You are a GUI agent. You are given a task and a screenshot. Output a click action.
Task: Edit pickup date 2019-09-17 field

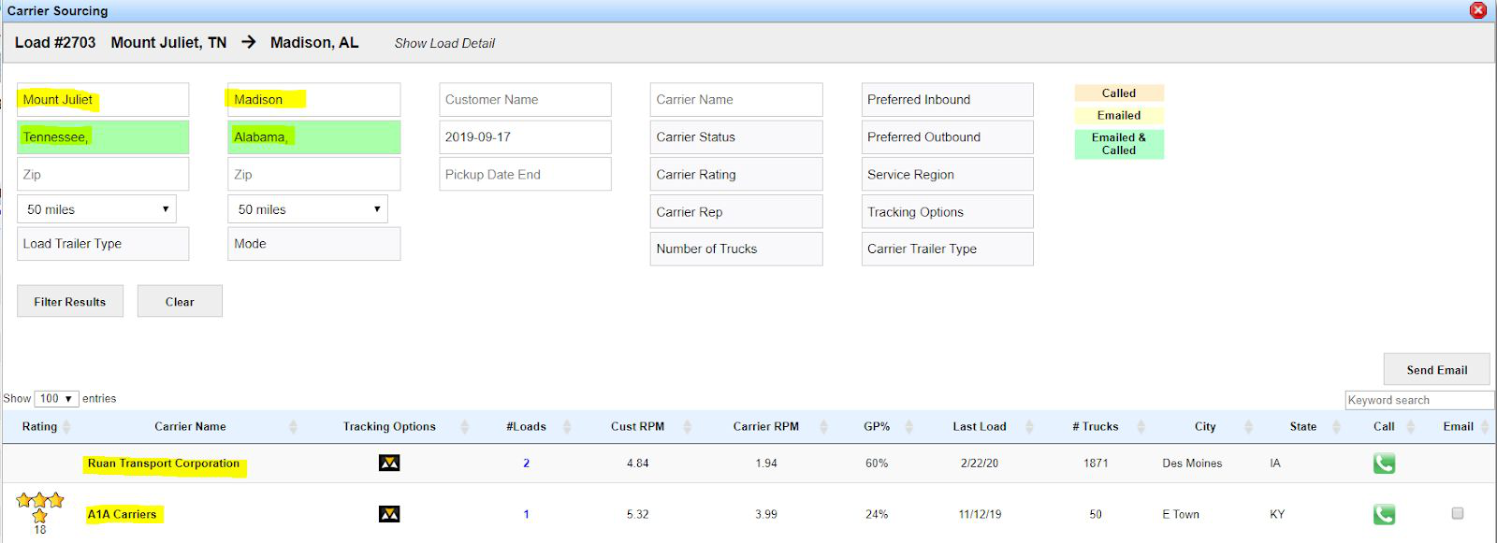[525, 137]
